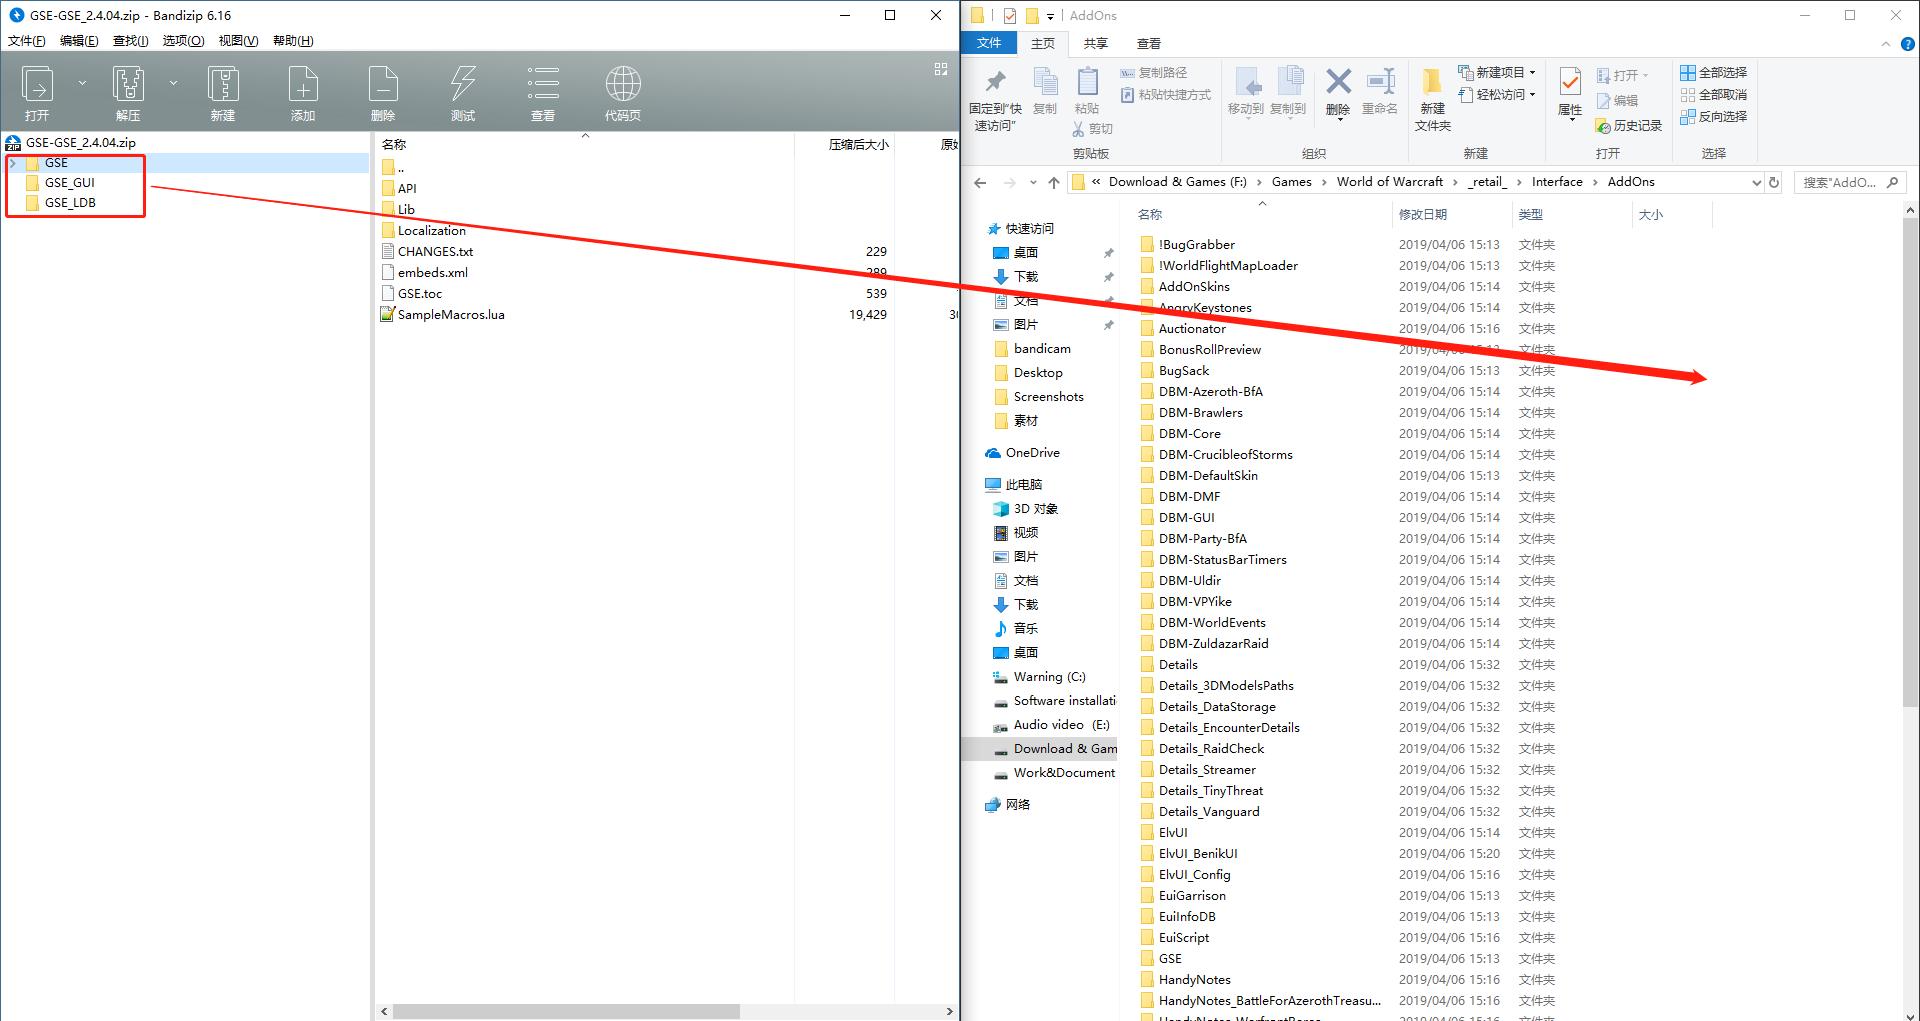The width and height of the screenshot is (1920, 1021).
Task: Click the Bandizip Open (打开) archive icon
Action: pyautogui.click(x=38, y=85)
